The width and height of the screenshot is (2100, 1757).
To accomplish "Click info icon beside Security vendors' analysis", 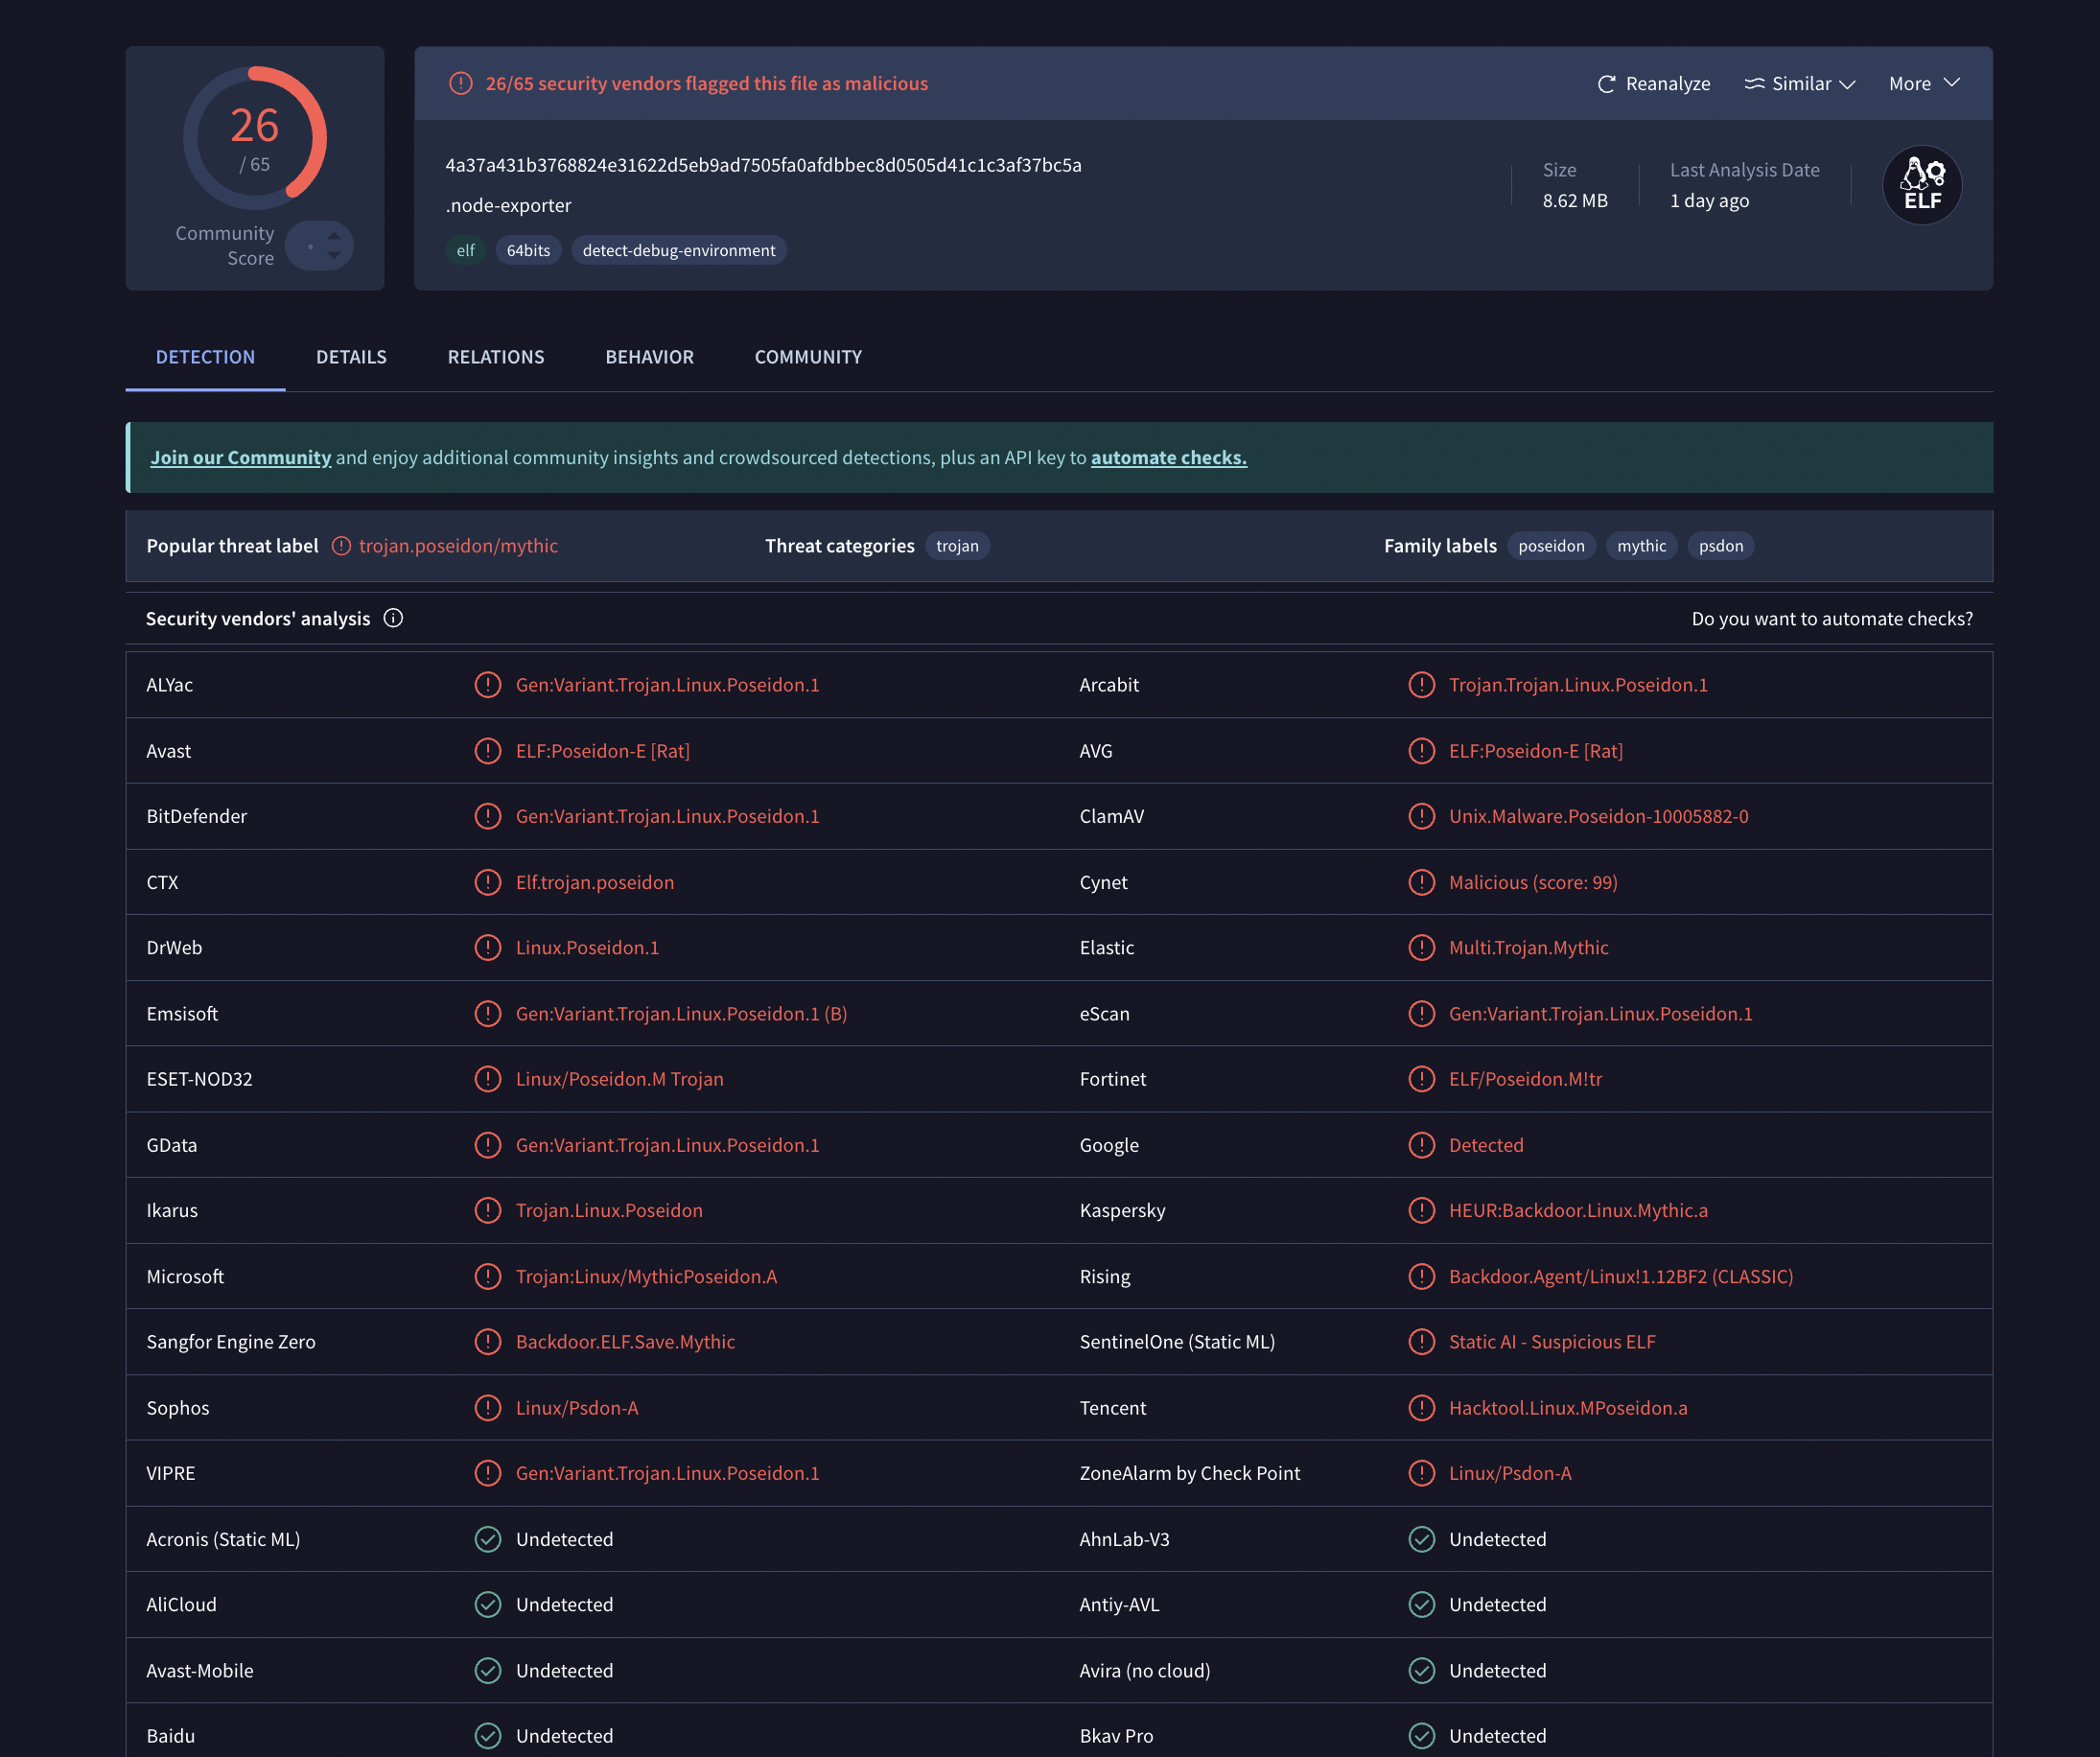I will tap(393, 618).
